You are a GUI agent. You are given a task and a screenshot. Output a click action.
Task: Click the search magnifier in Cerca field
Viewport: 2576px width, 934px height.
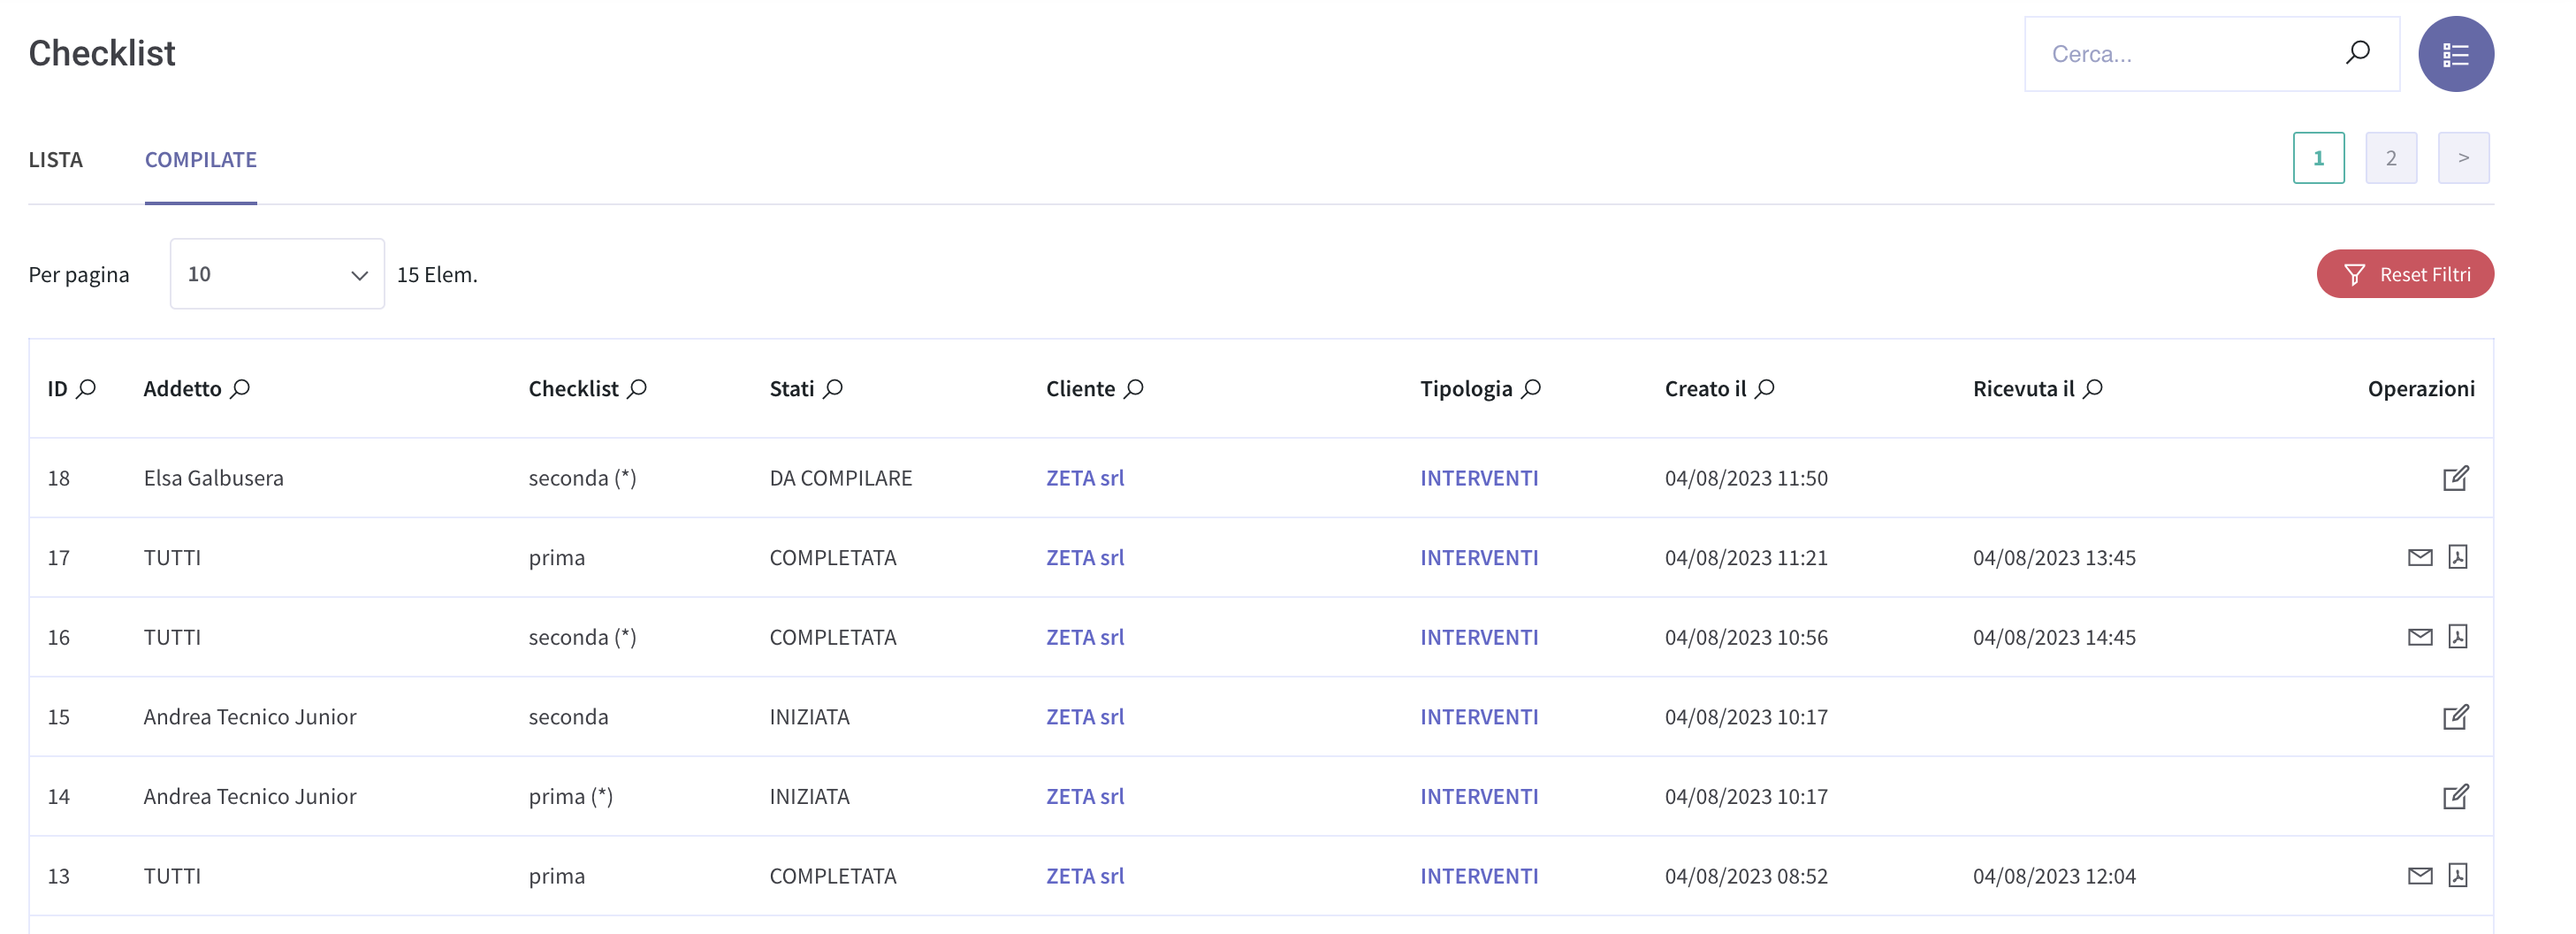click(x=2357, y=53)
